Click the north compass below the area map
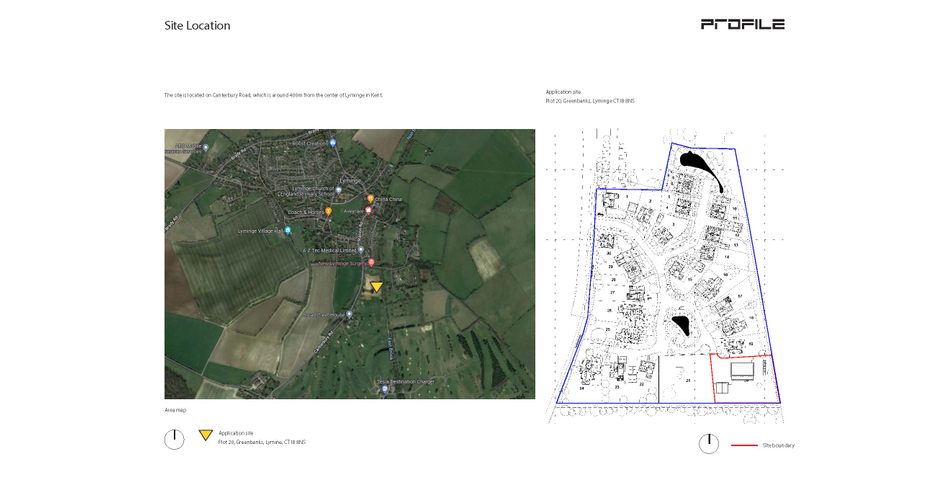 coord(174,439)
